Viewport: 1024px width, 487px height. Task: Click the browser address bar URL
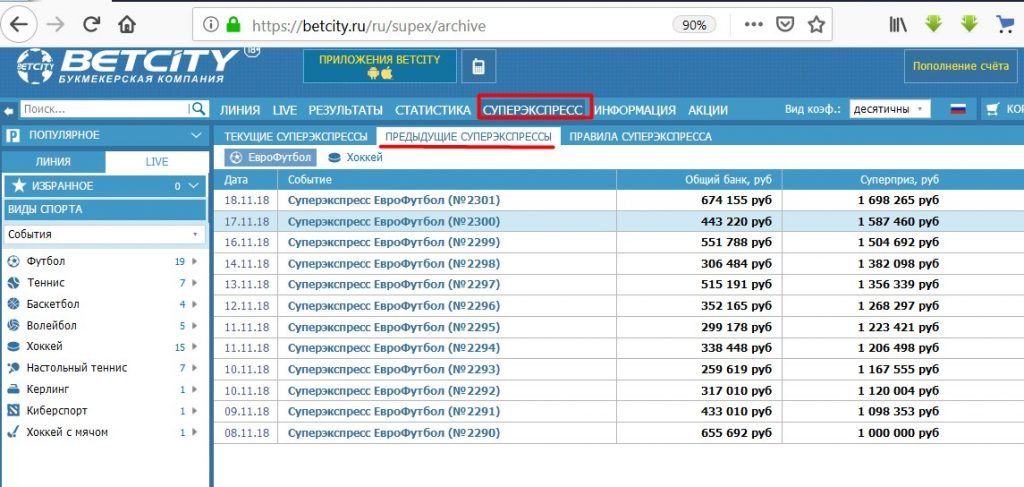[x=368, y=25]
